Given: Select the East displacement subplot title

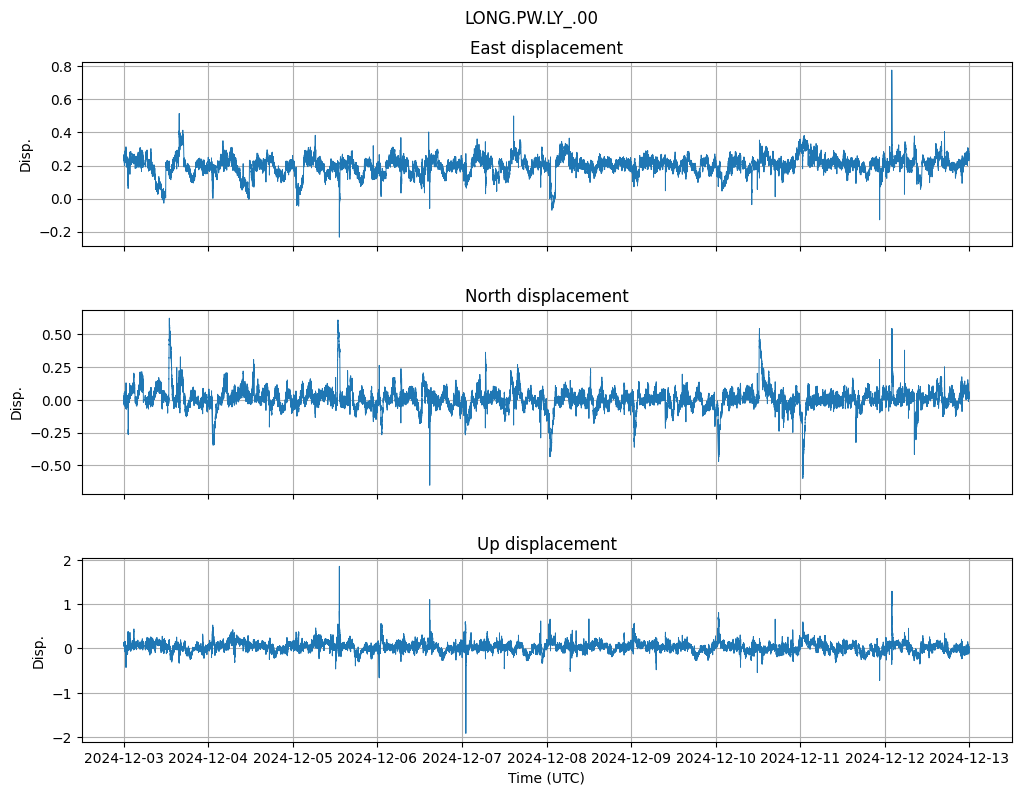Looking at the screenshot, I should [x=546, y=48].
